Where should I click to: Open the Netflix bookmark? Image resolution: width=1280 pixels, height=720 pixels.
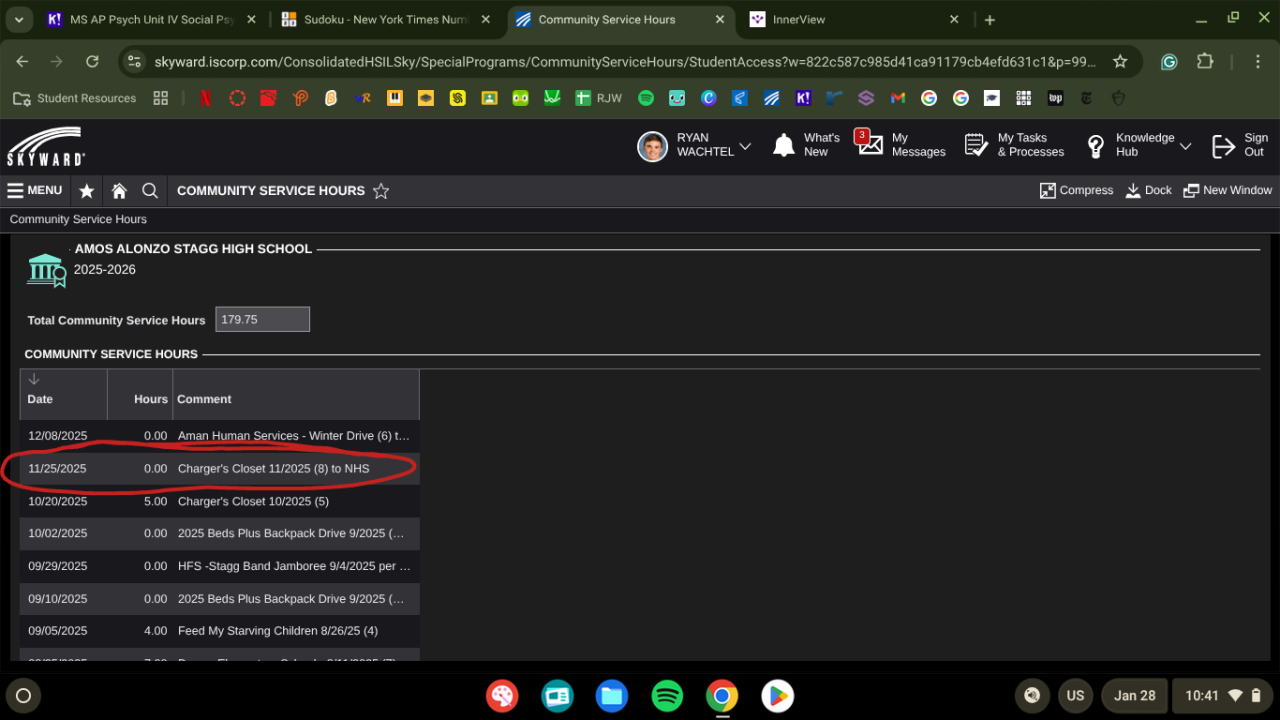tap(205, 98)
